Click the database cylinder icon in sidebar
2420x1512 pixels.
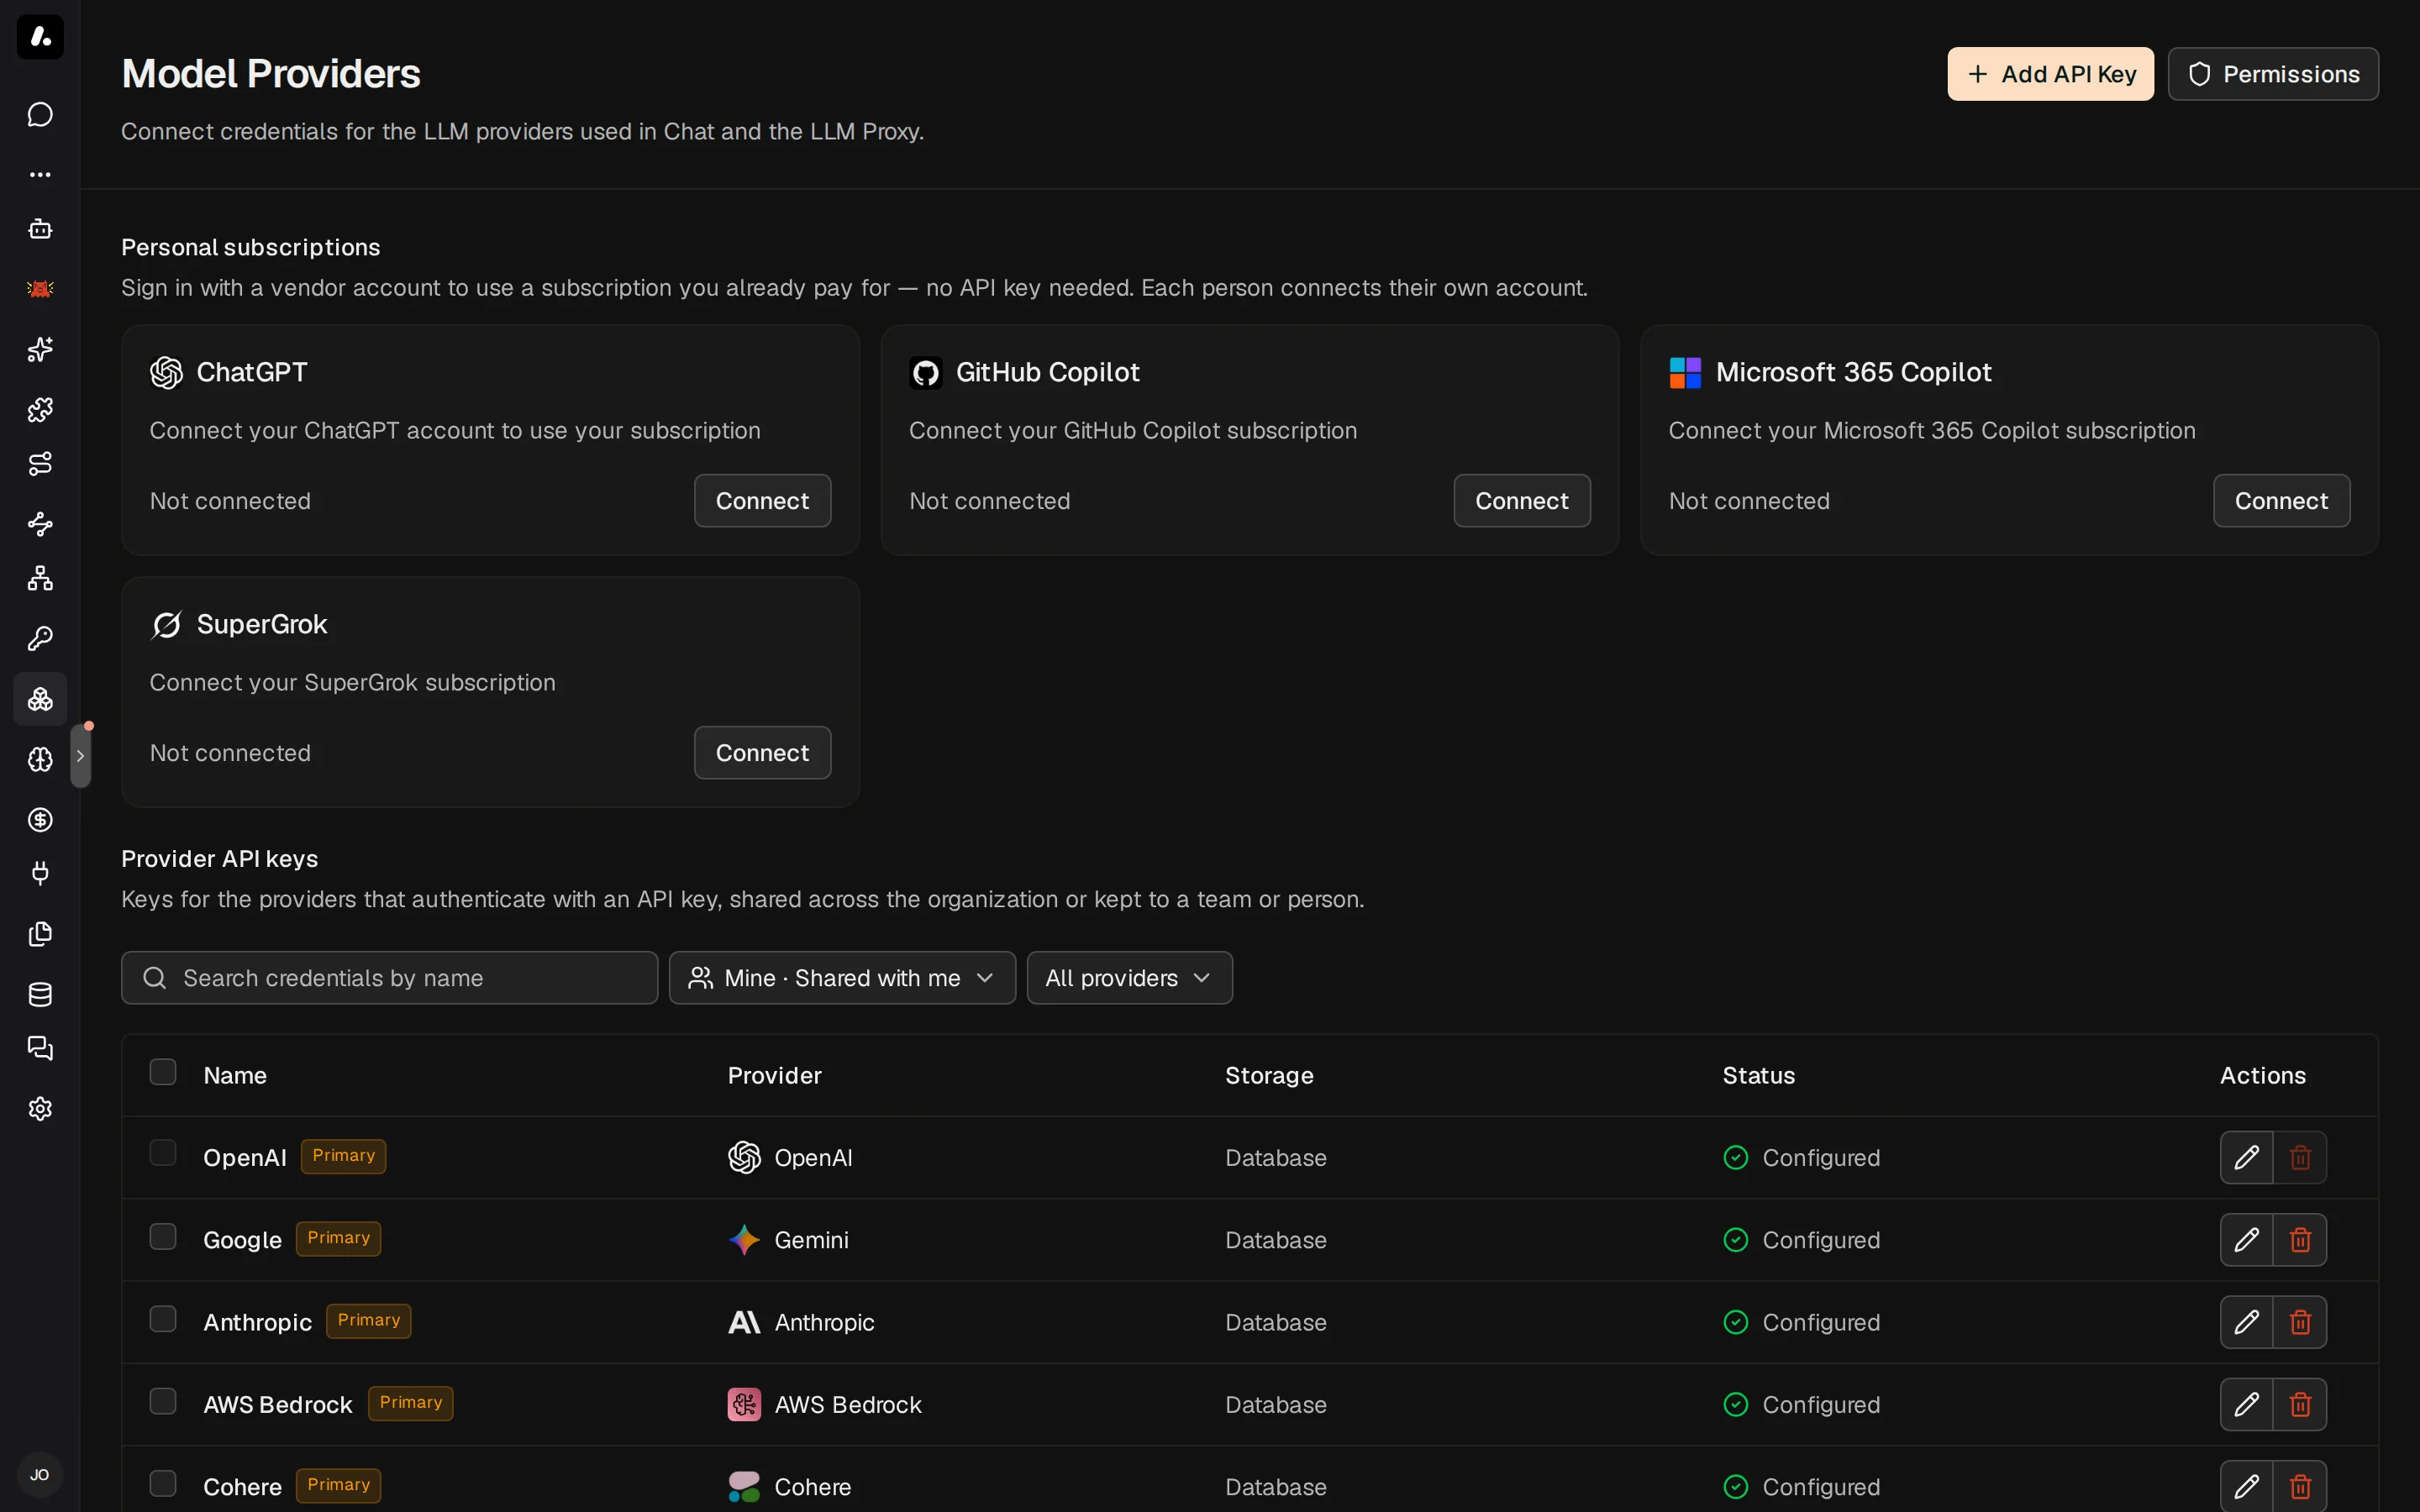(40, 994)
